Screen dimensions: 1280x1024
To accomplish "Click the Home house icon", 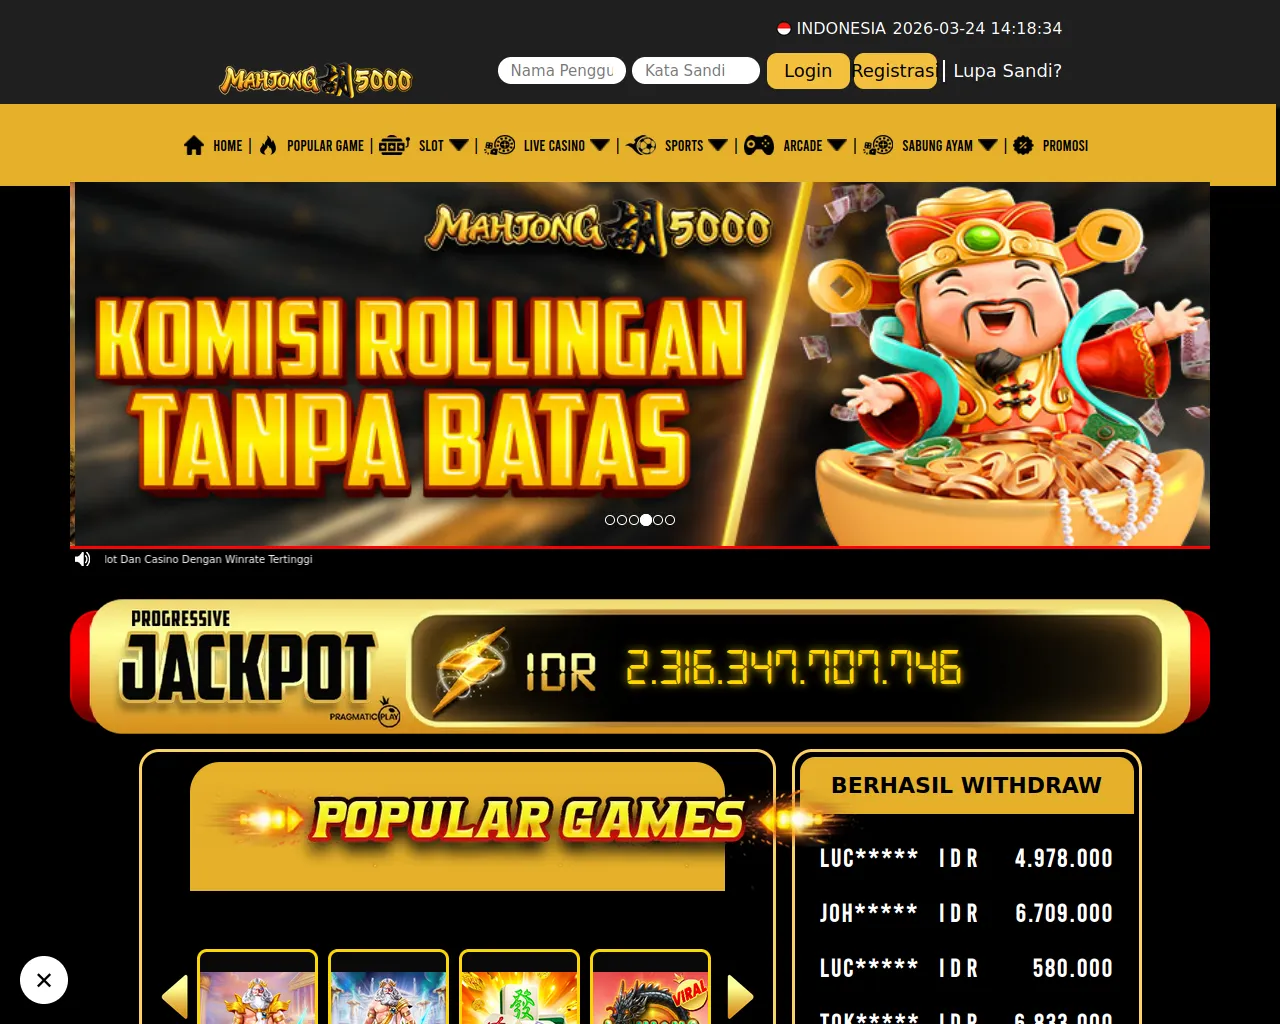I will pyautogui.click(x=194, y=145).
